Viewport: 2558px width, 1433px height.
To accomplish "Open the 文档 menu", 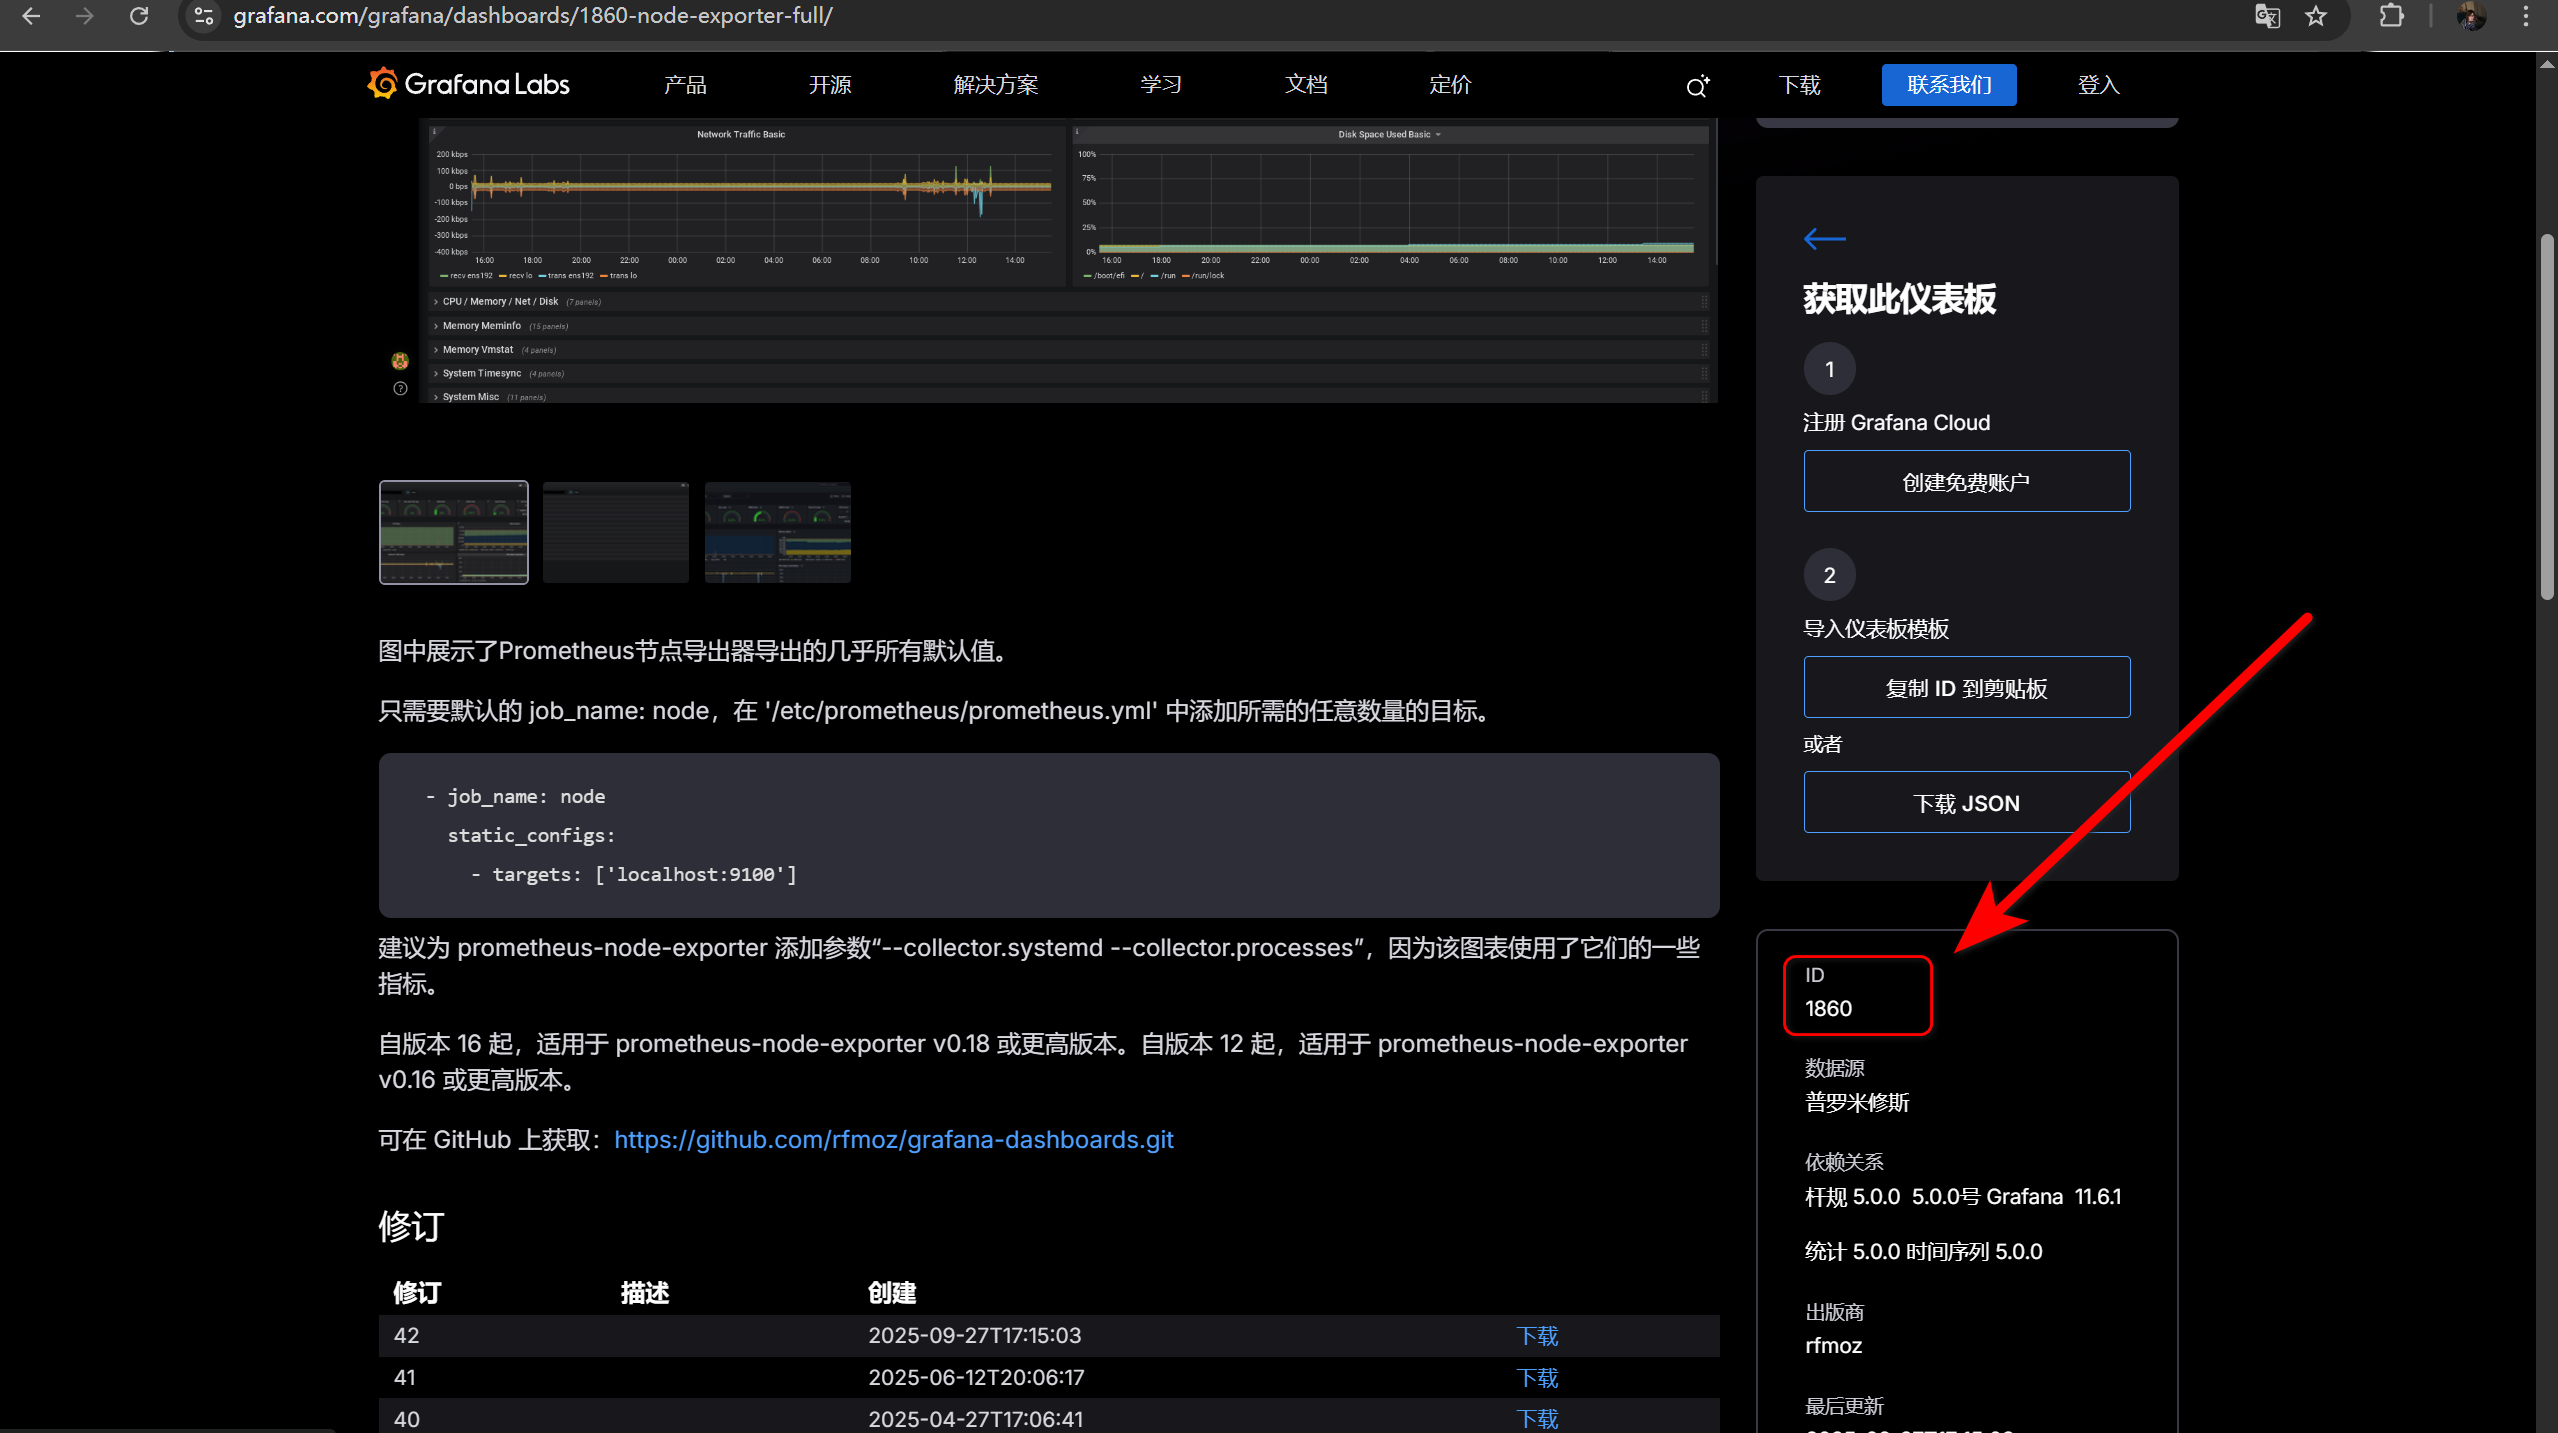I will (x=1306, y=85).
